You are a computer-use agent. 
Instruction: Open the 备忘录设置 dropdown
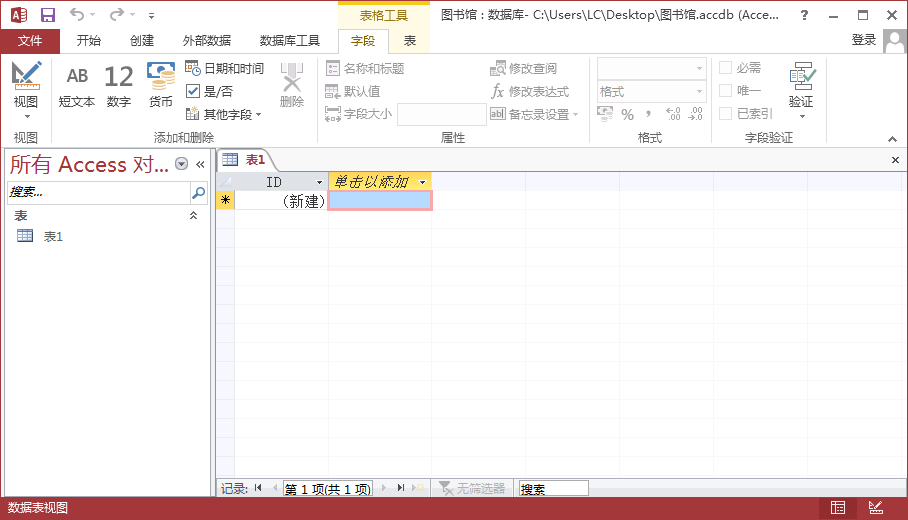coord(534,114)
